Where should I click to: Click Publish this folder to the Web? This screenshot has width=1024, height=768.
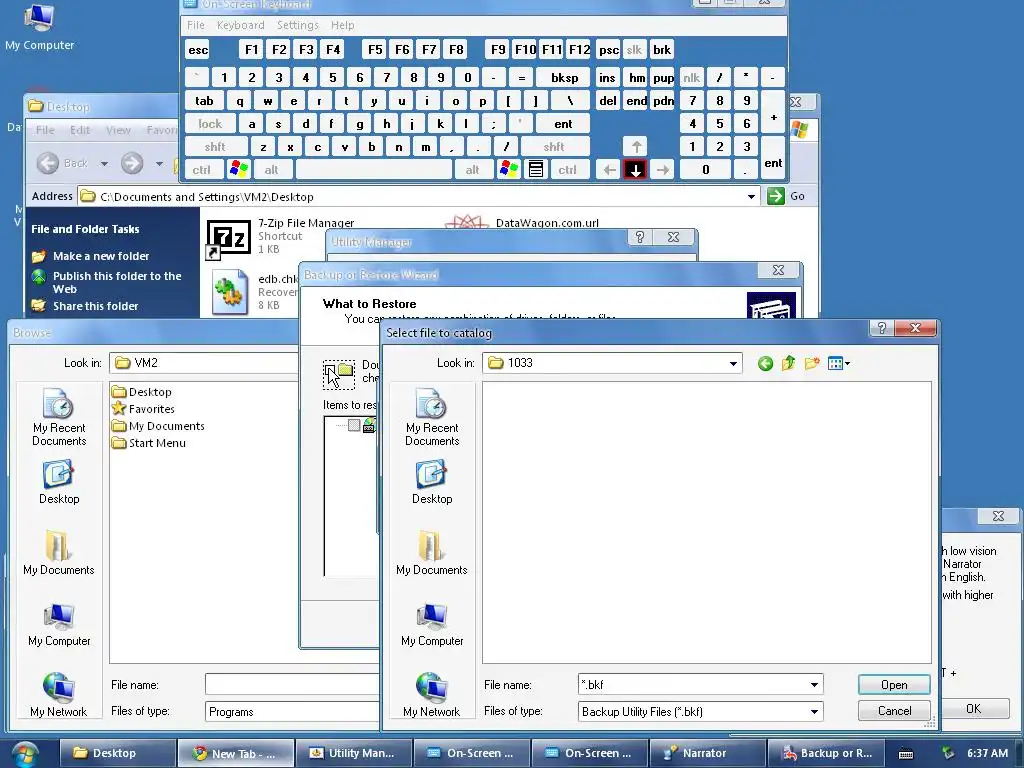117,282
